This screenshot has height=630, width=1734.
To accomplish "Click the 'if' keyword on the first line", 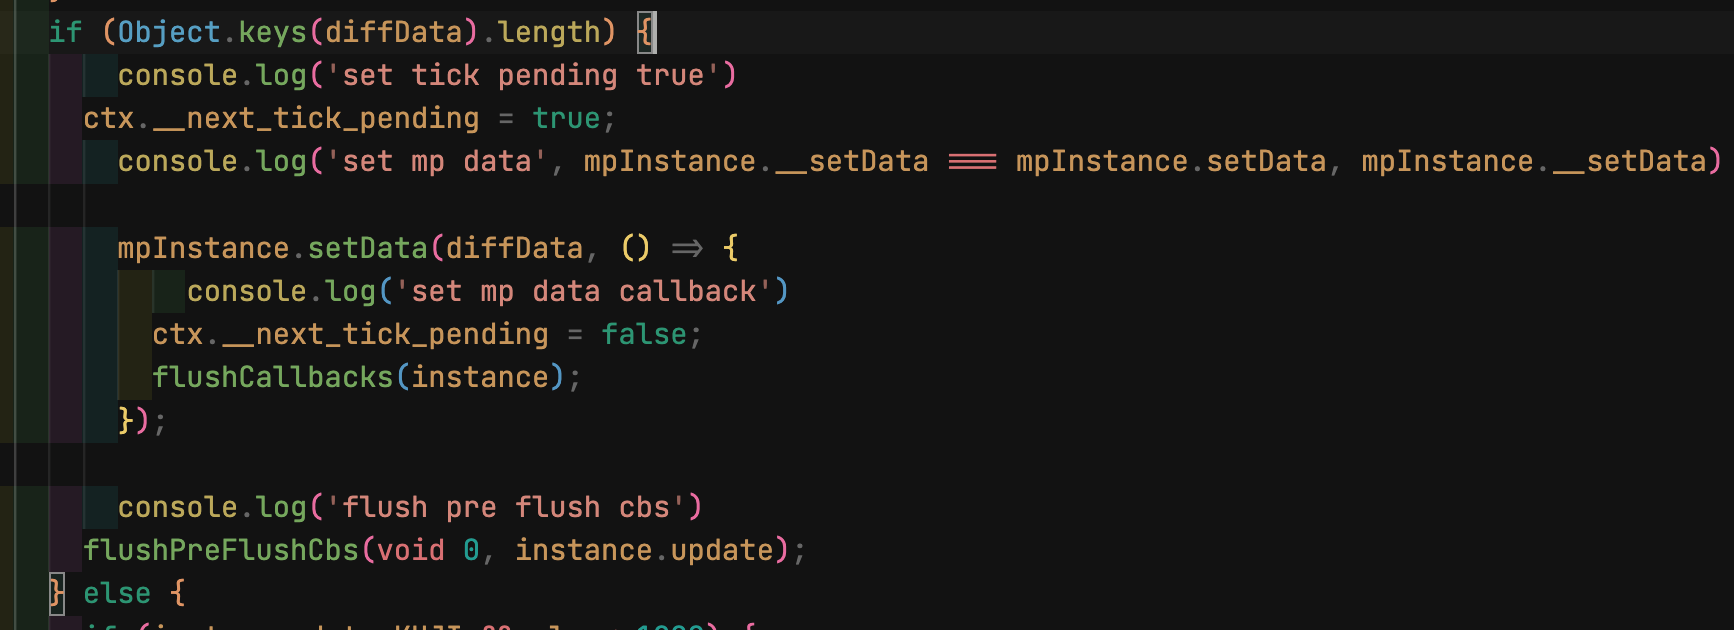I will point(66,32).
